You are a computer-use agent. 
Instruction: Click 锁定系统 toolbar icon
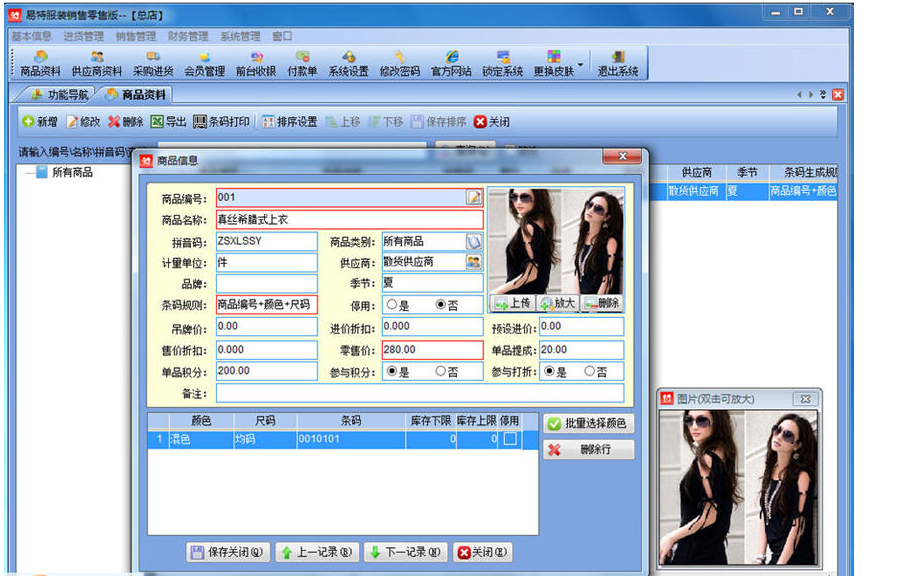[x=503, y=64]
